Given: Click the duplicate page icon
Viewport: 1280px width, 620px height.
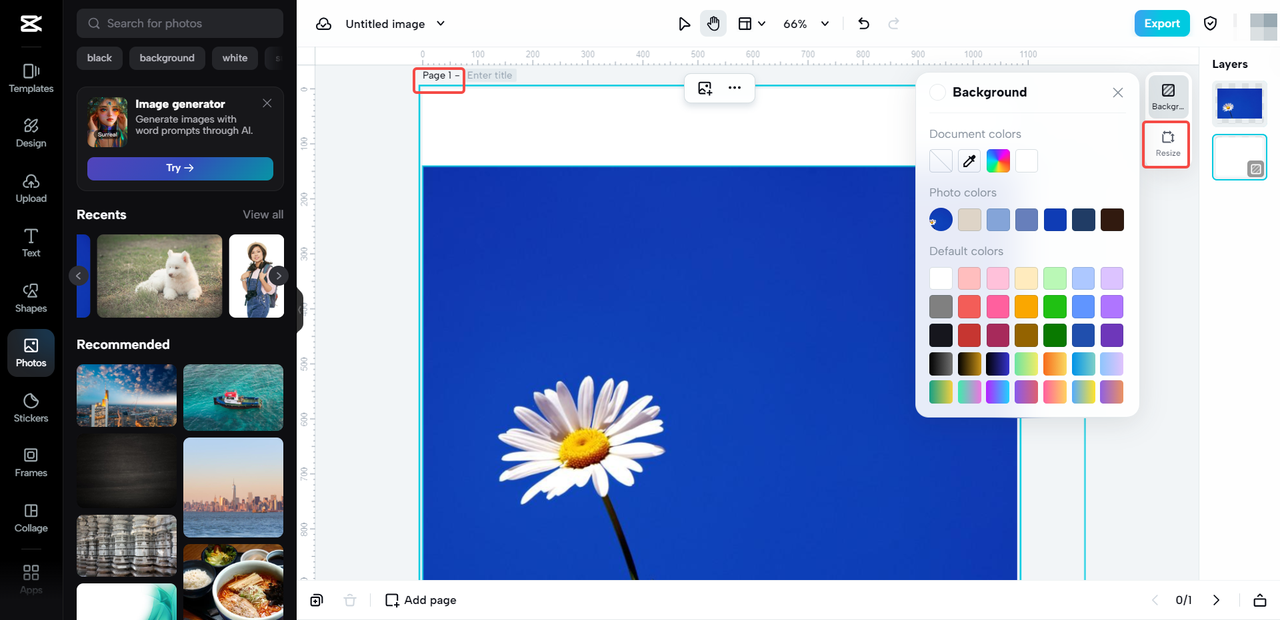Looking at the screenshot, I should (x=316, y=600).
